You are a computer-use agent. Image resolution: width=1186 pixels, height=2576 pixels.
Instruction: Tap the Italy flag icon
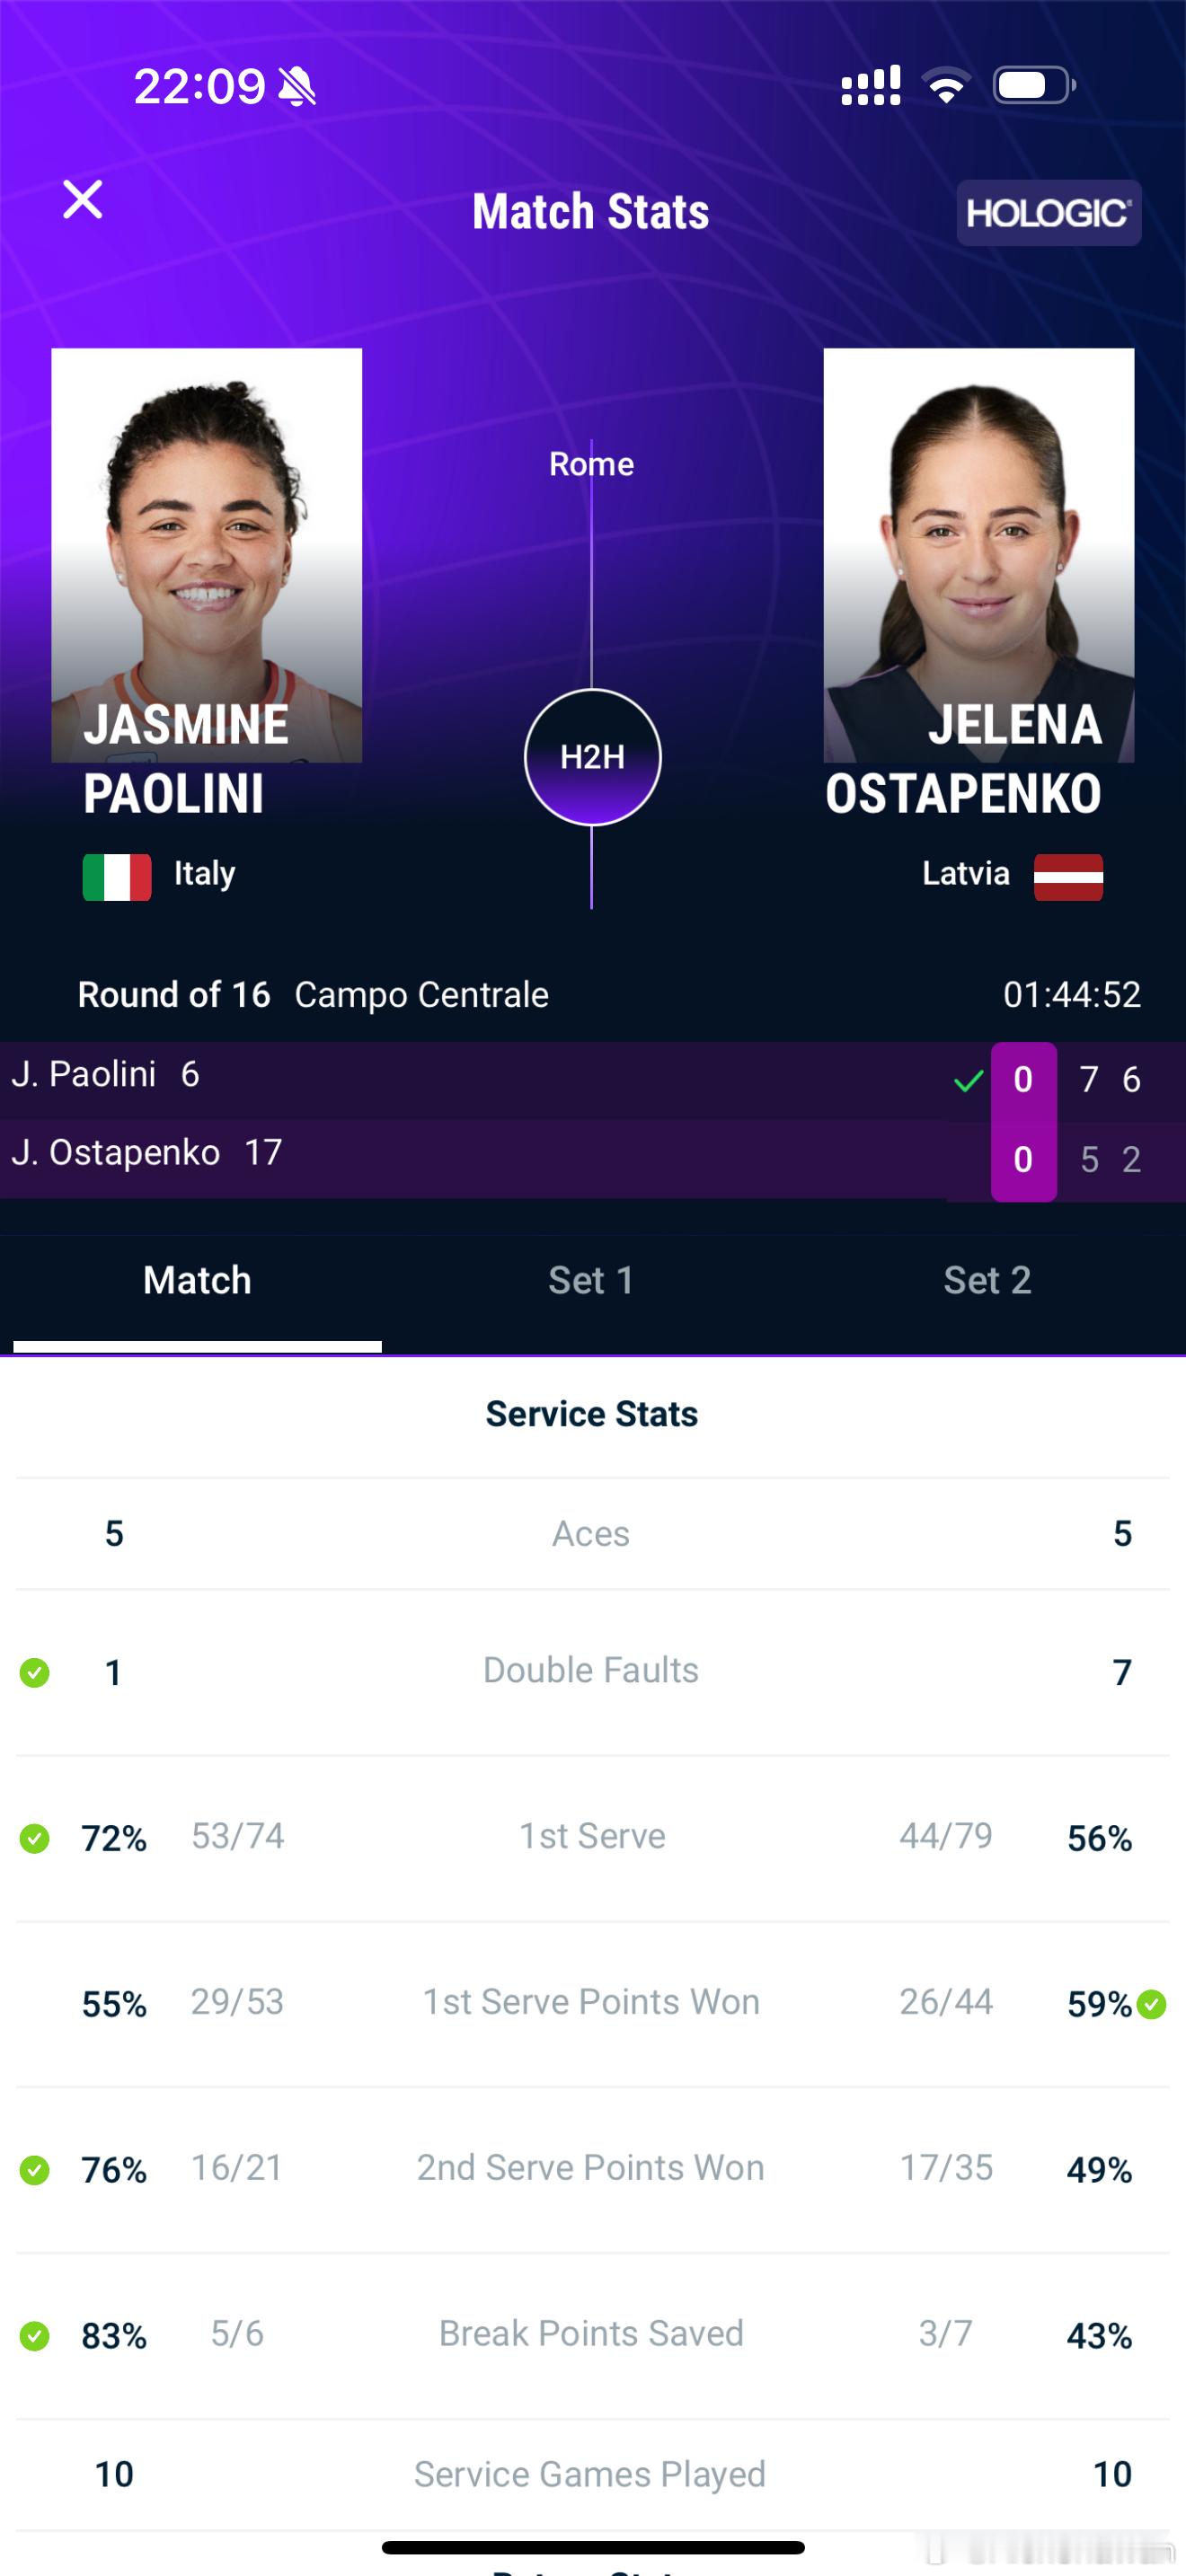coord(117,877)
